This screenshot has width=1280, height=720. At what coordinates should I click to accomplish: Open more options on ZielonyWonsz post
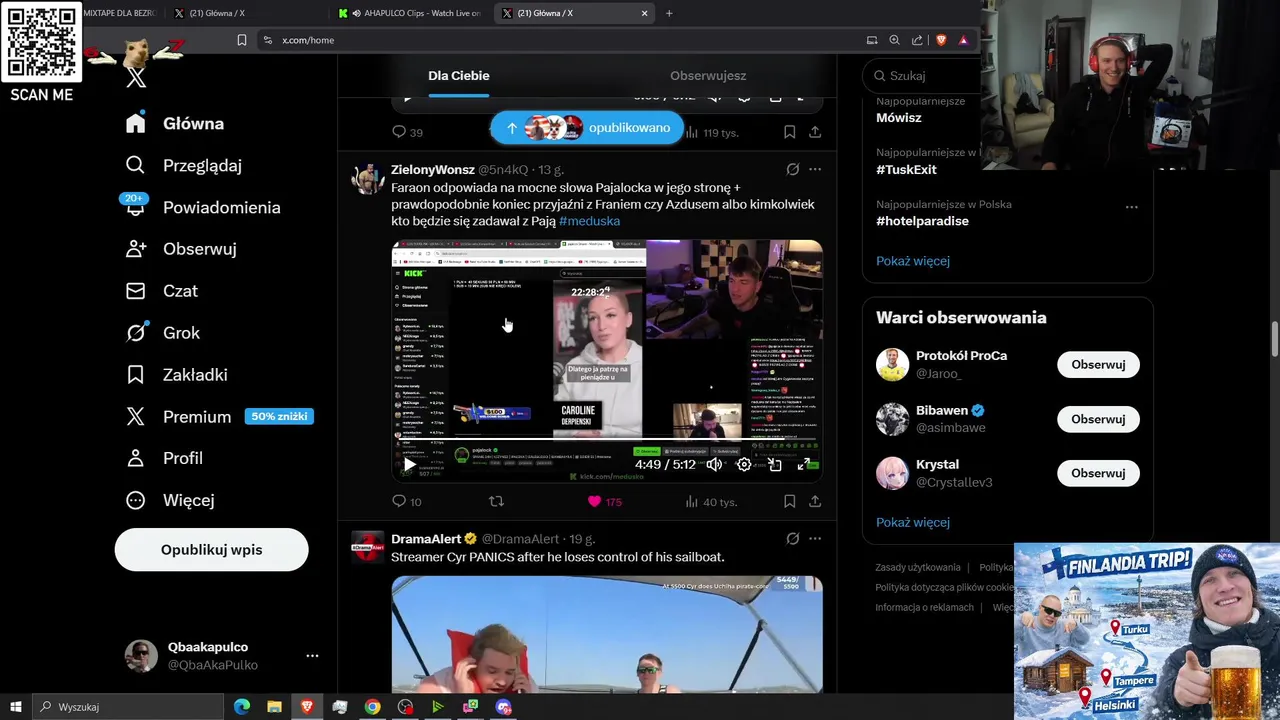pyautogui.click(x=815, y=170)
